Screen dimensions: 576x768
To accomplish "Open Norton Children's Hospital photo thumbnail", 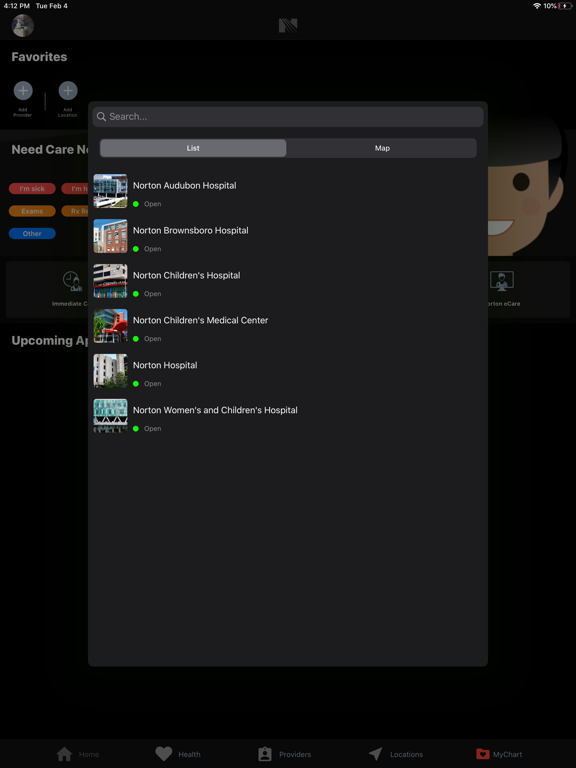I will tap(110, 281).
